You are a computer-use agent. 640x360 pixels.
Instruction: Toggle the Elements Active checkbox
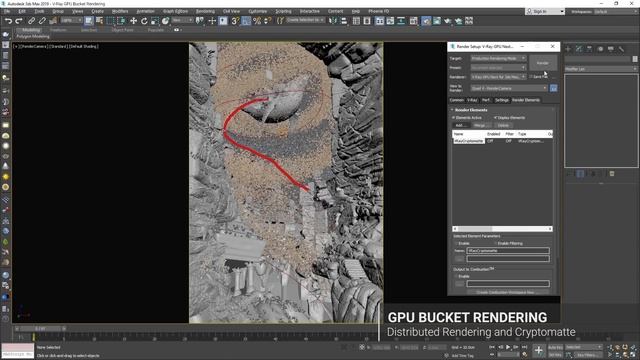tap(453, 118)
